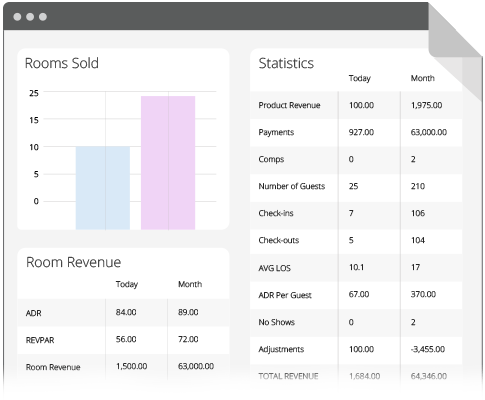Click the blue bar in Rooms Sold chart
This screenshot has height=400, width=485.
click(103, 188)
